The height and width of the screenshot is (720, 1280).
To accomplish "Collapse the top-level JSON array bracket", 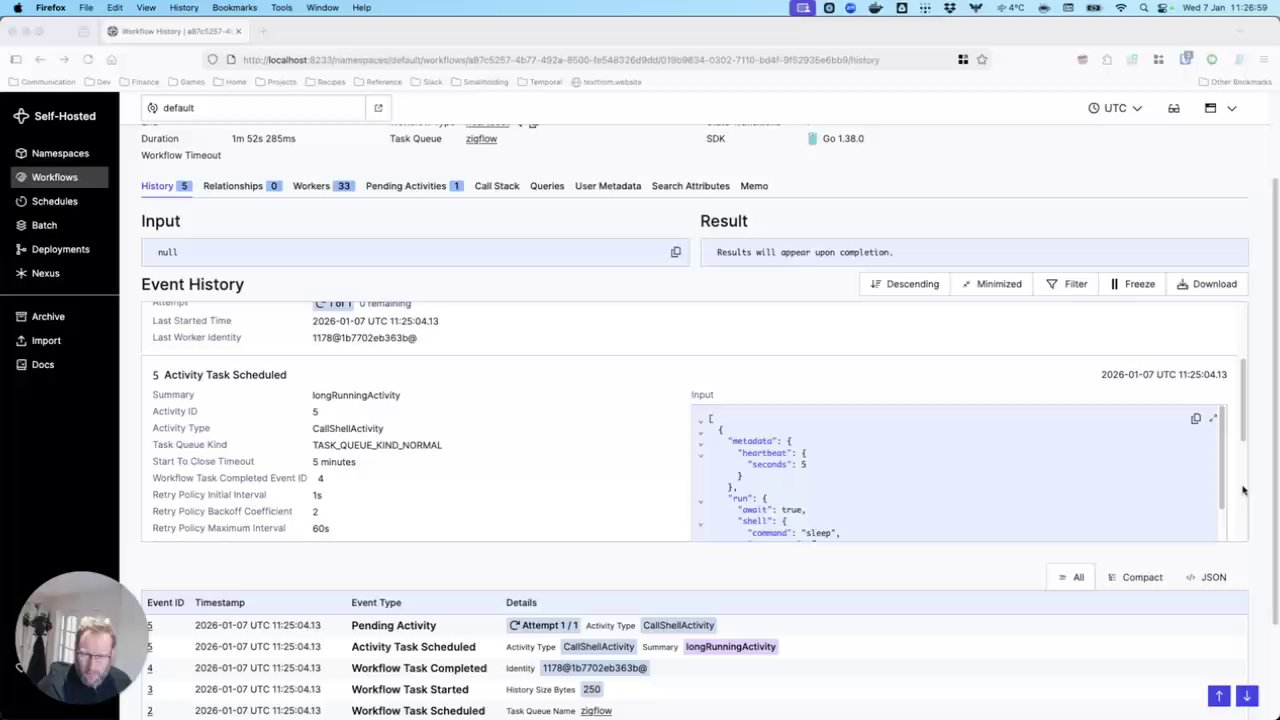I will click(700, 420).
